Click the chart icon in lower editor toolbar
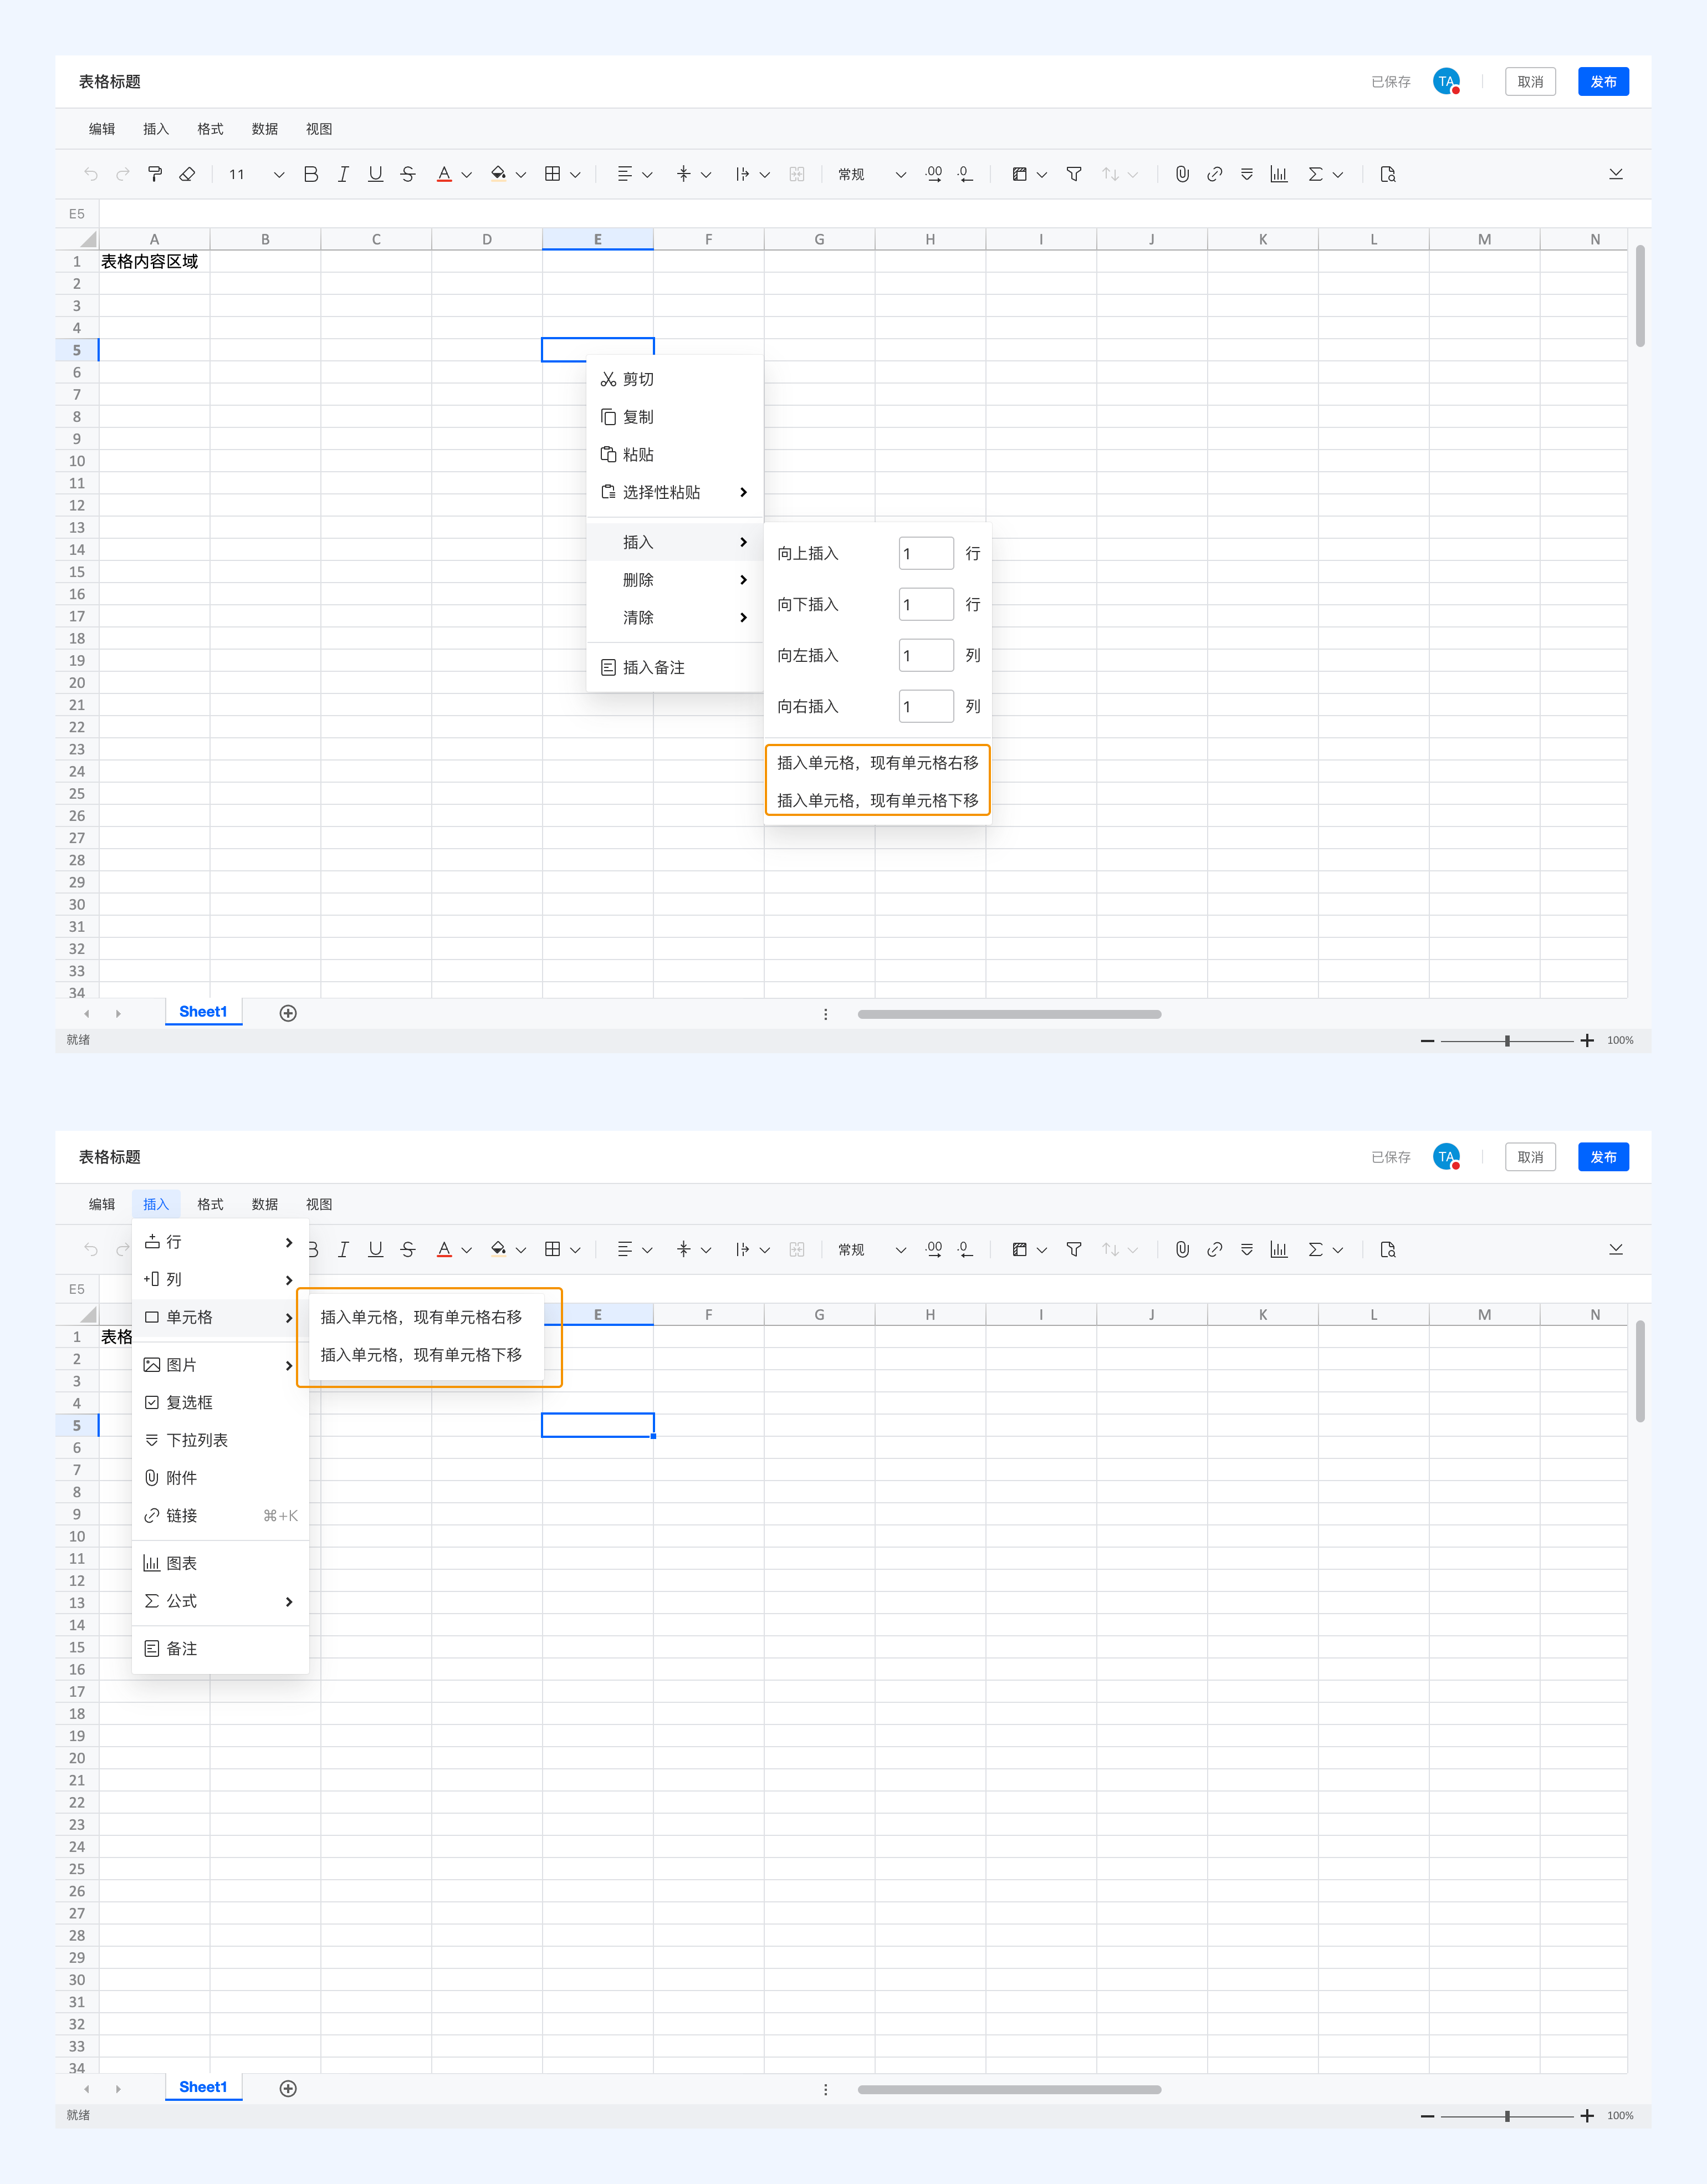The height and width of the screenshot is (2184, 1707). pyautogui.click(x=1279, y=1250)
